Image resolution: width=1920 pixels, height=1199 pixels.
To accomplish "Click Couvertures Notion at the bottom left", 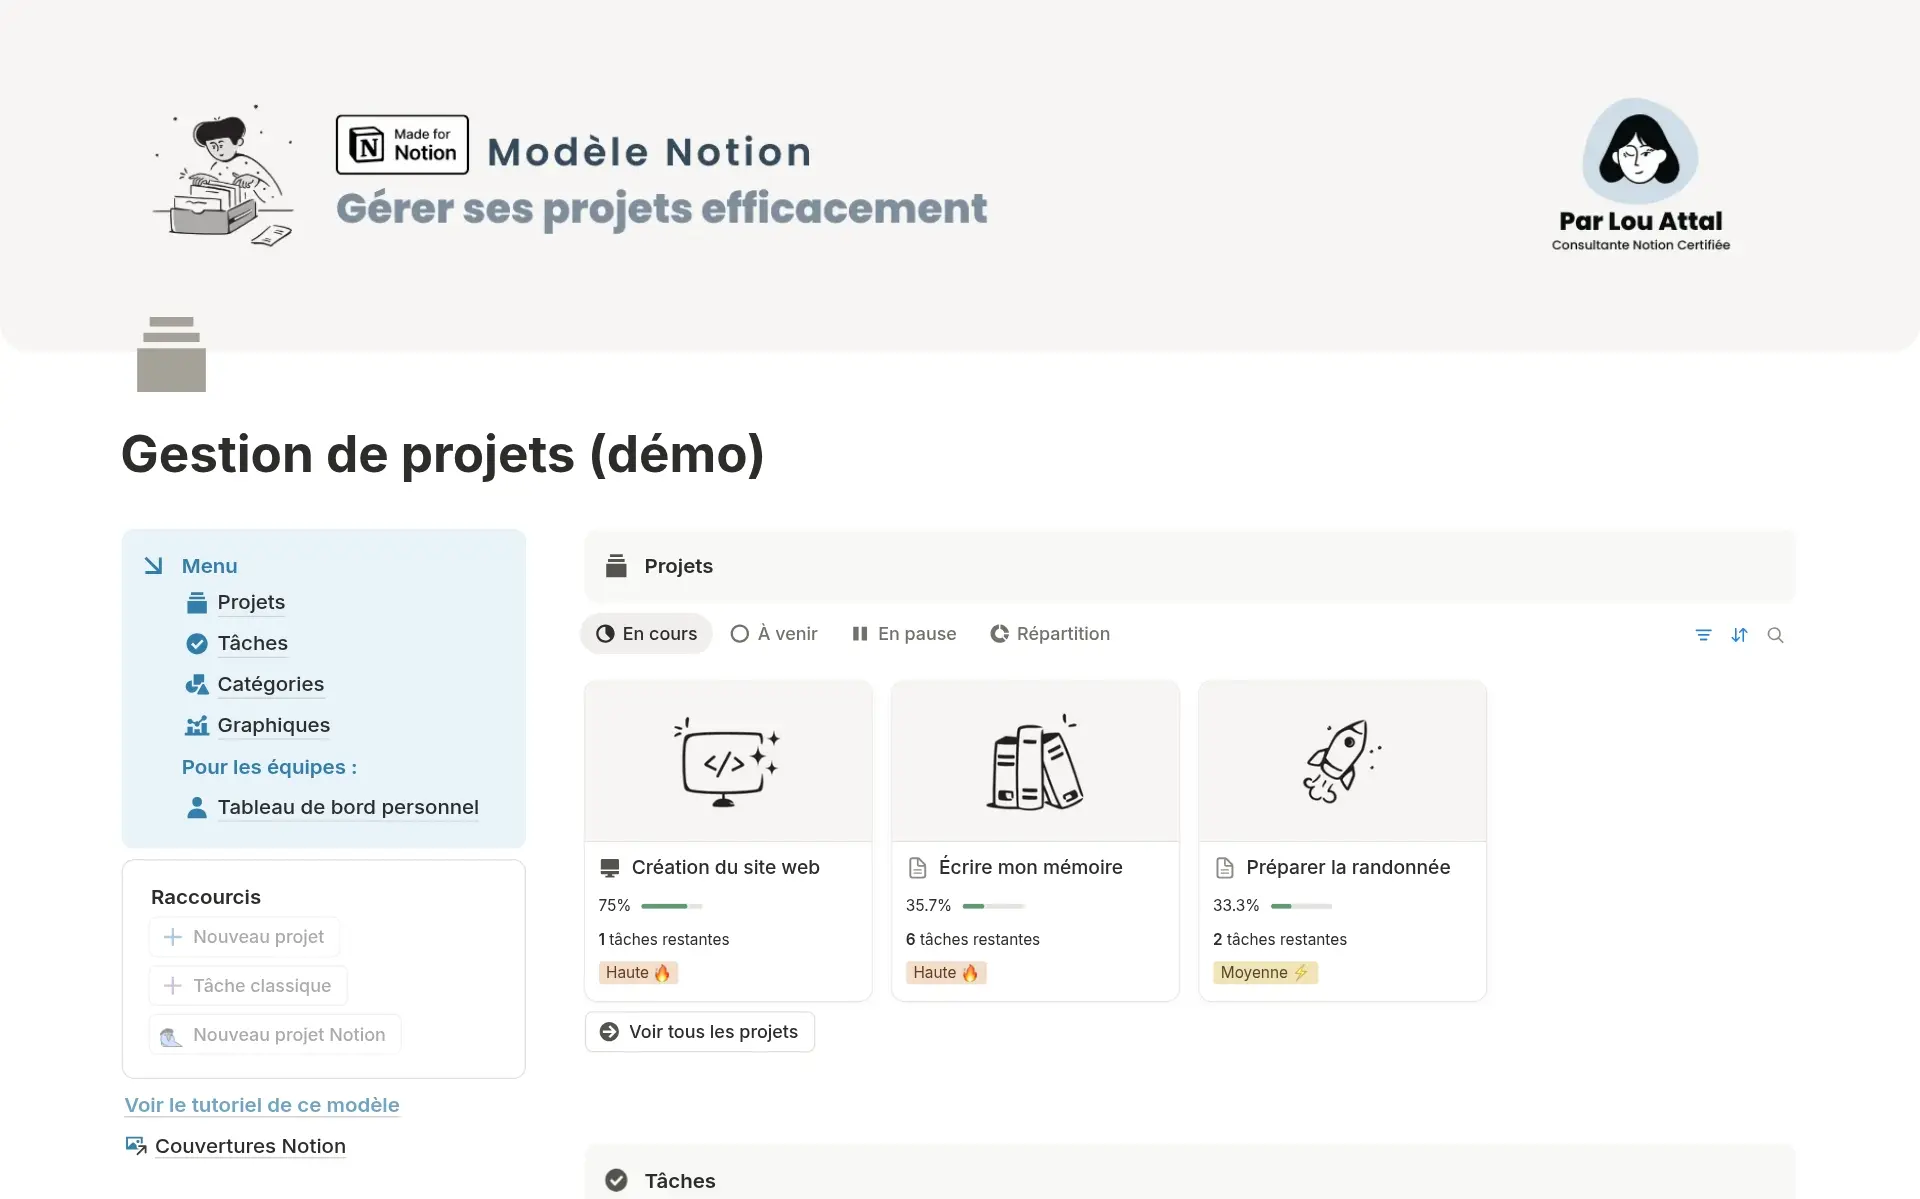I will 249,1145.
